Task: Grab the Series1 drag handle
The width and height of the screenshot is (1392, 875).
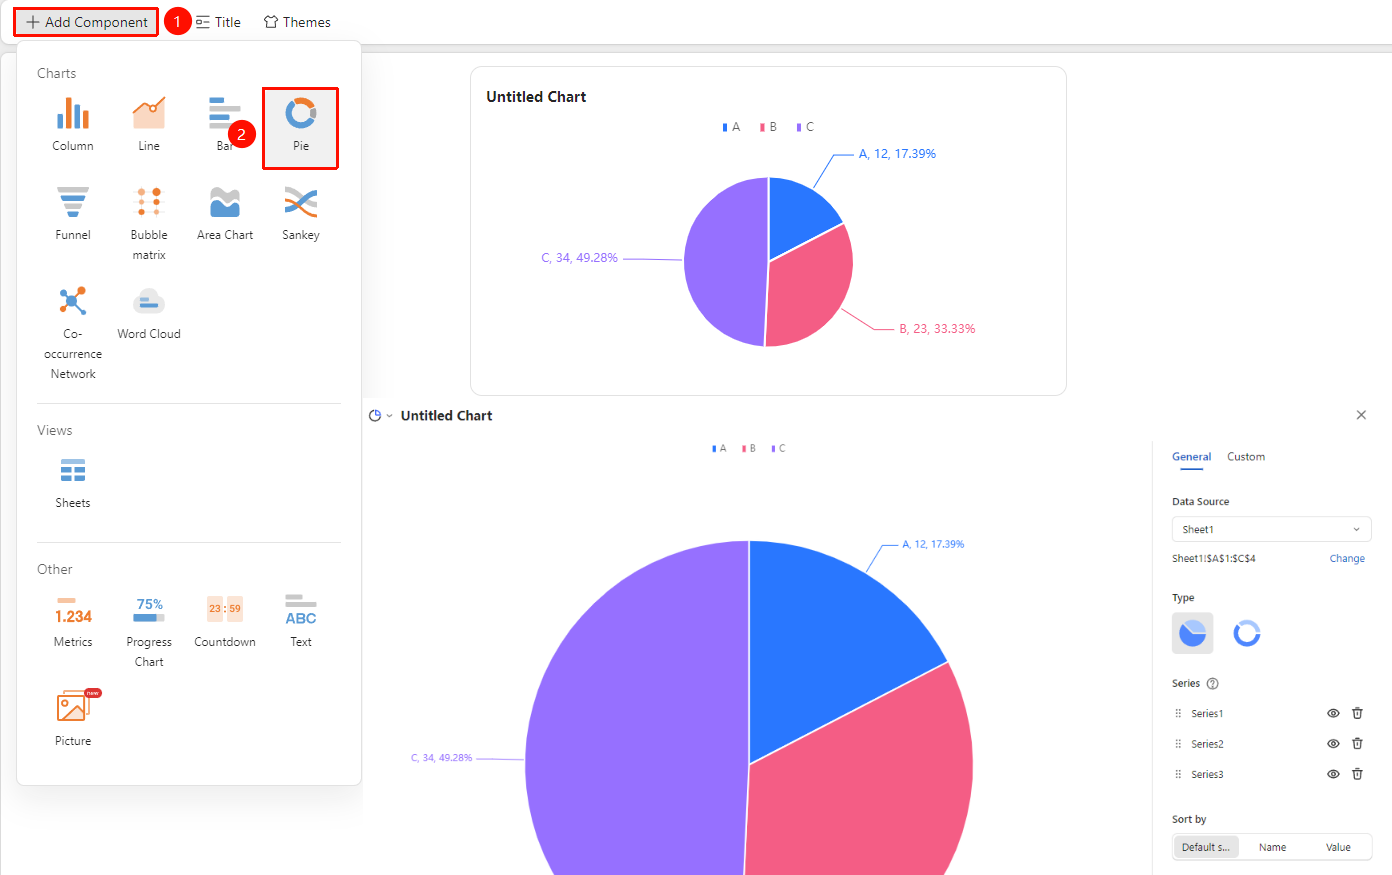Action: click(1178, 714)
